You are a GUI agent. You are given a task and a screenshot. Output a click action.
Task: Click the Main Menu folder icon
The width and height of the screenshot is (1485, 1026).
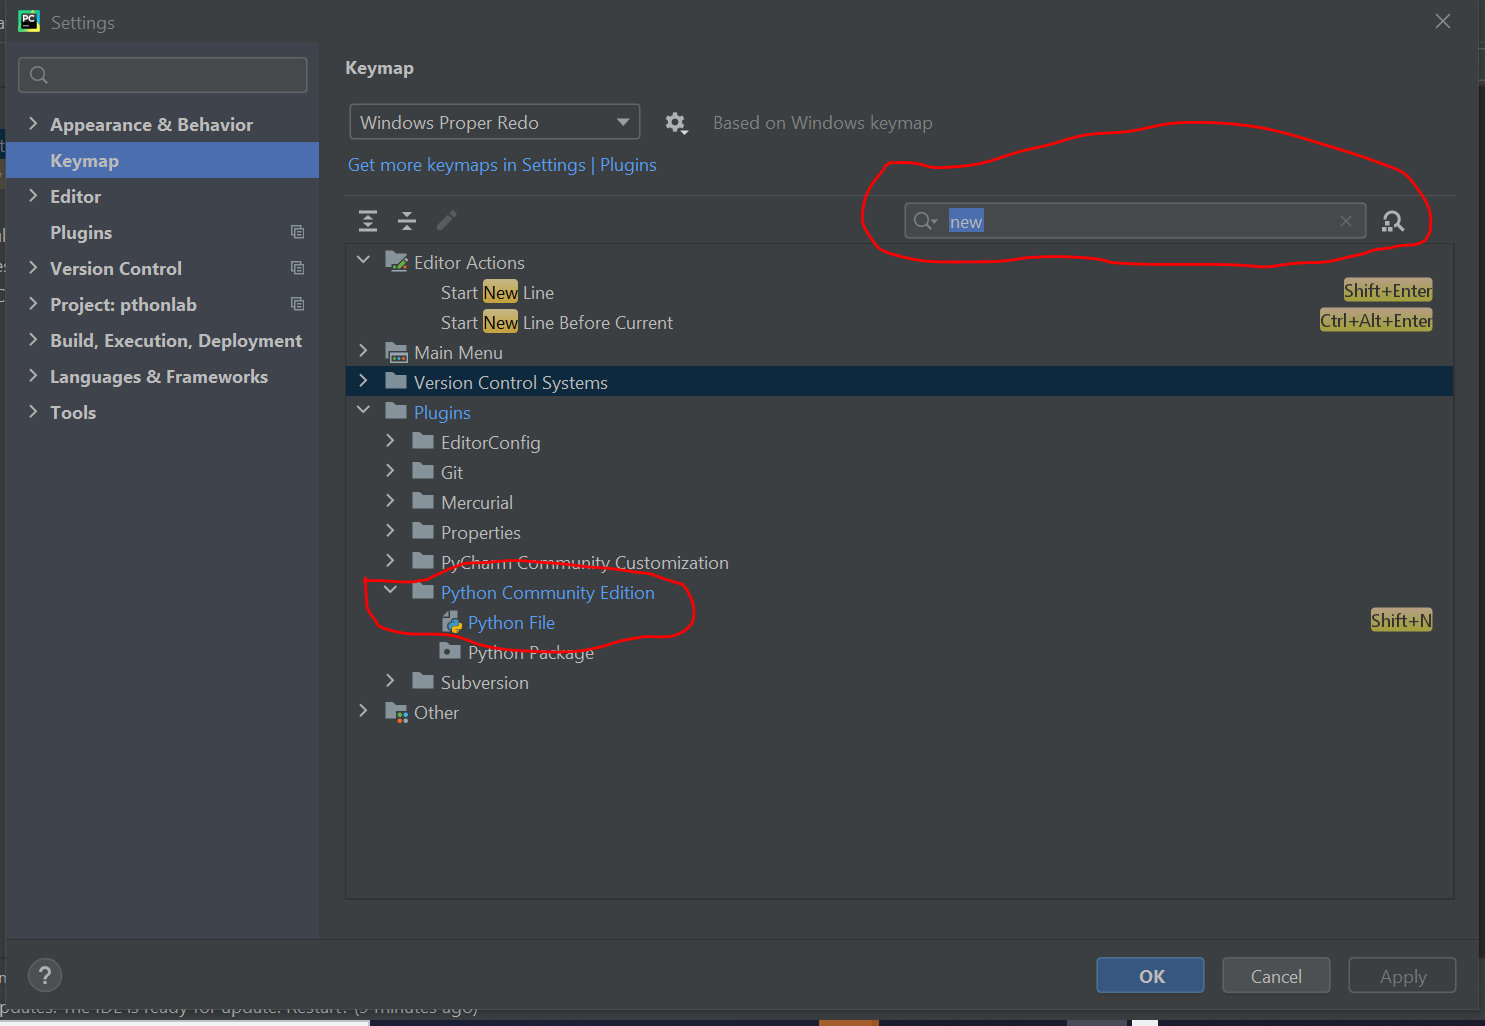pos(396,353)
